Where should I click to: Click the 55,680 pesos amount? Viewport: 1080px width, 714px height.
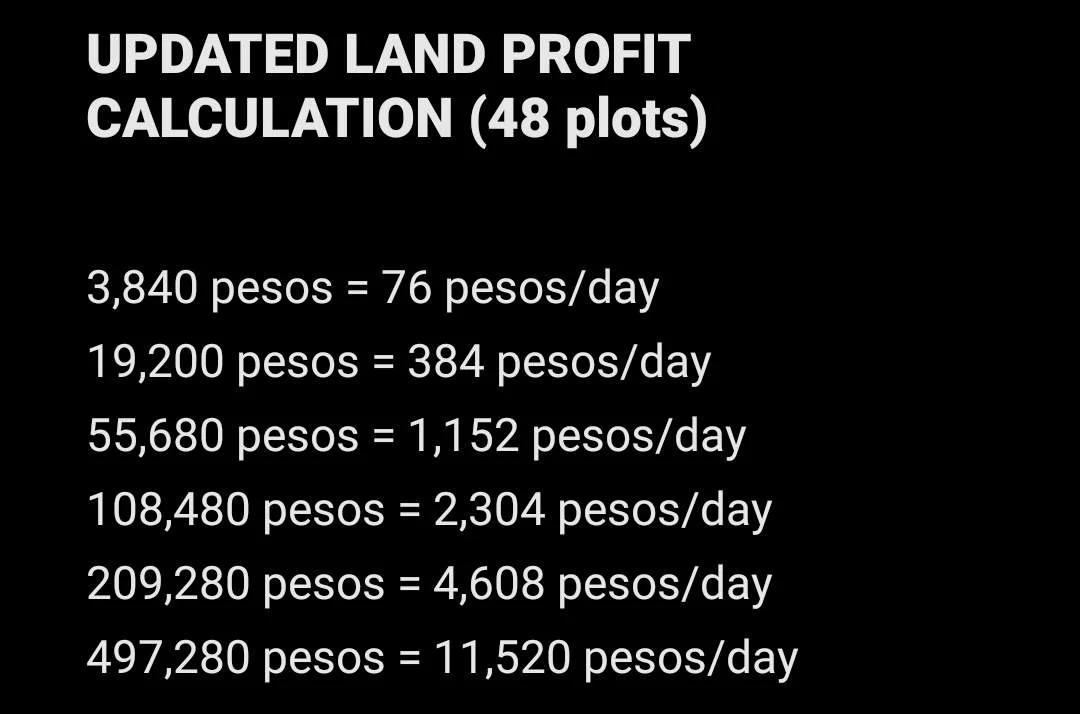point(223,436)
